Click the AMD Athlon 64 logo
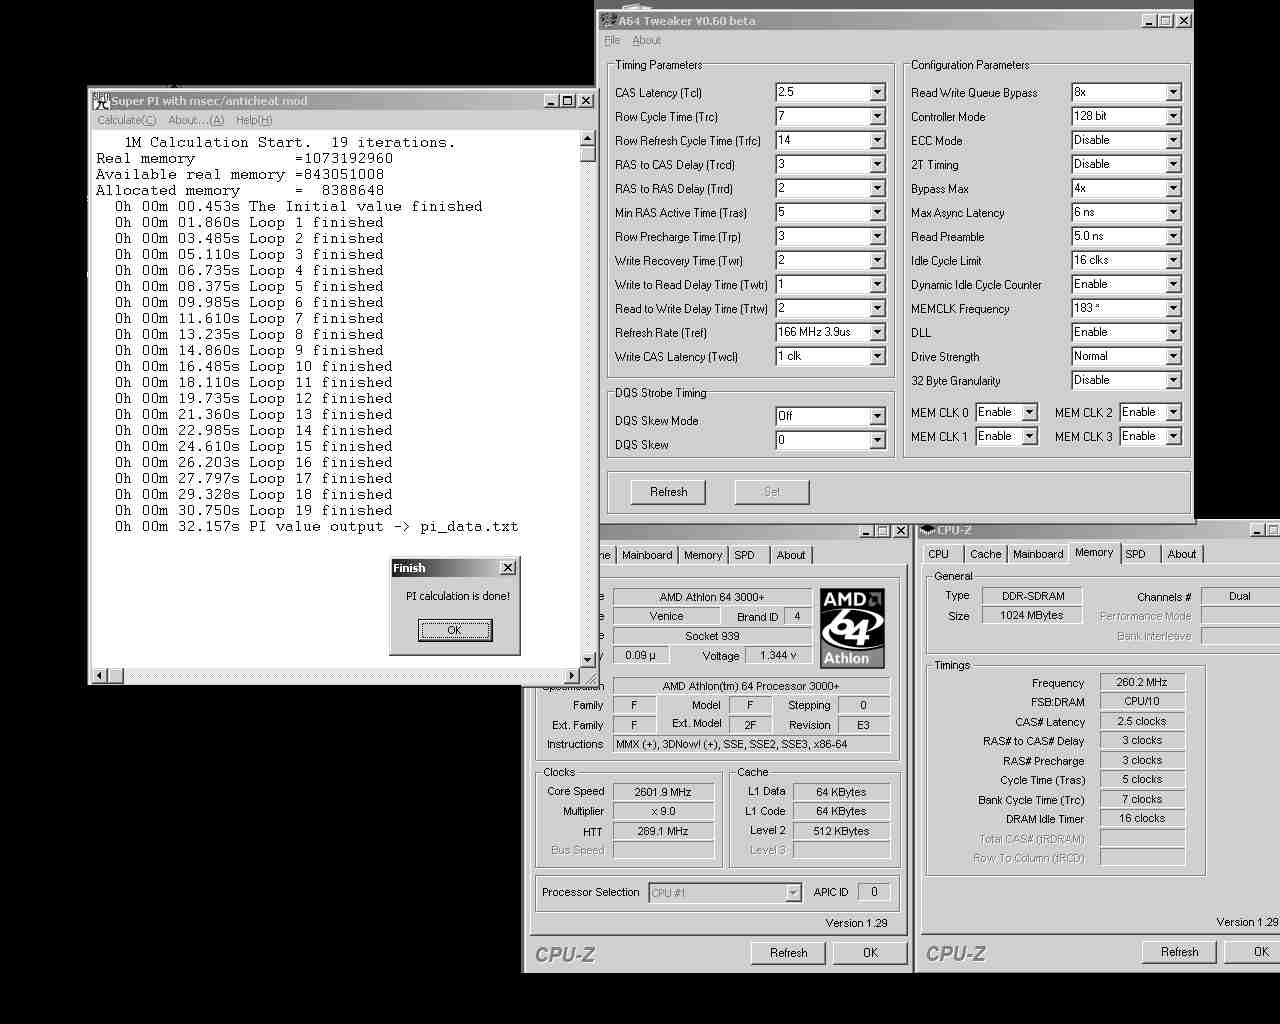1280x1024 pixels. coord(852,628)
